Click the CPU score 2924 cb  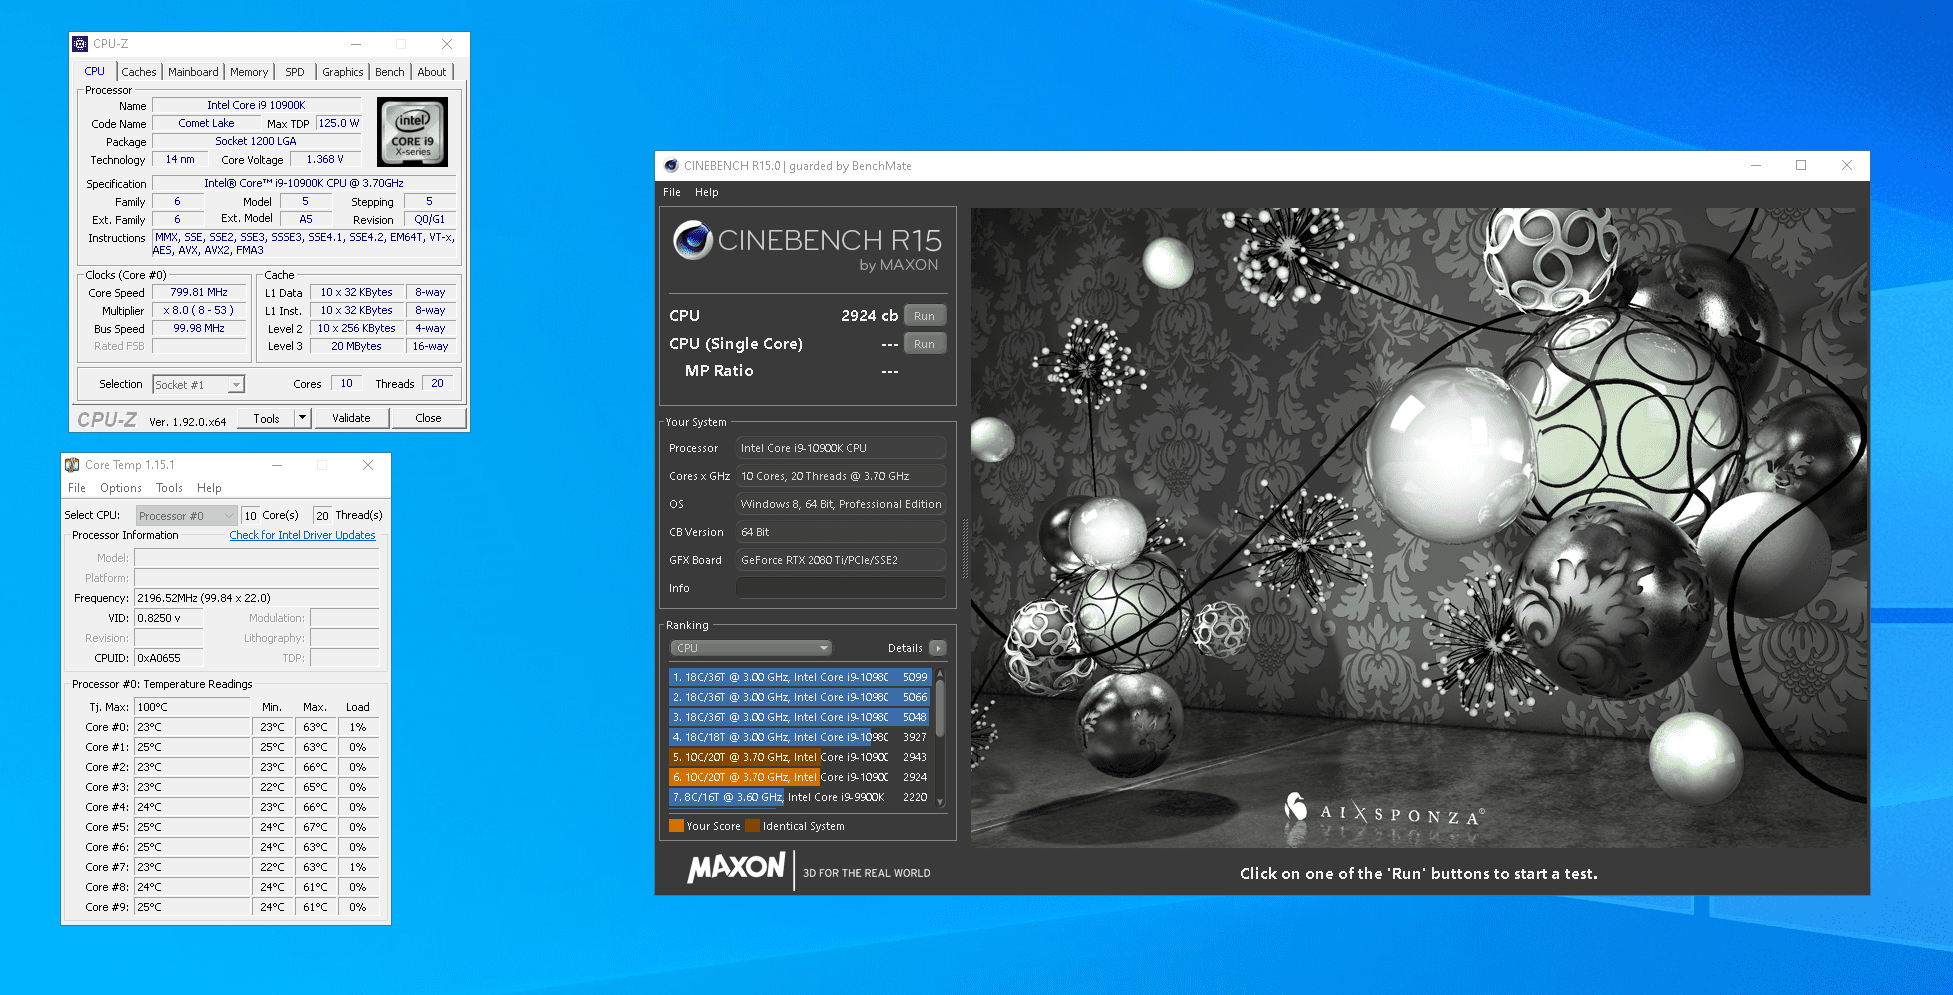pos(869,316)
